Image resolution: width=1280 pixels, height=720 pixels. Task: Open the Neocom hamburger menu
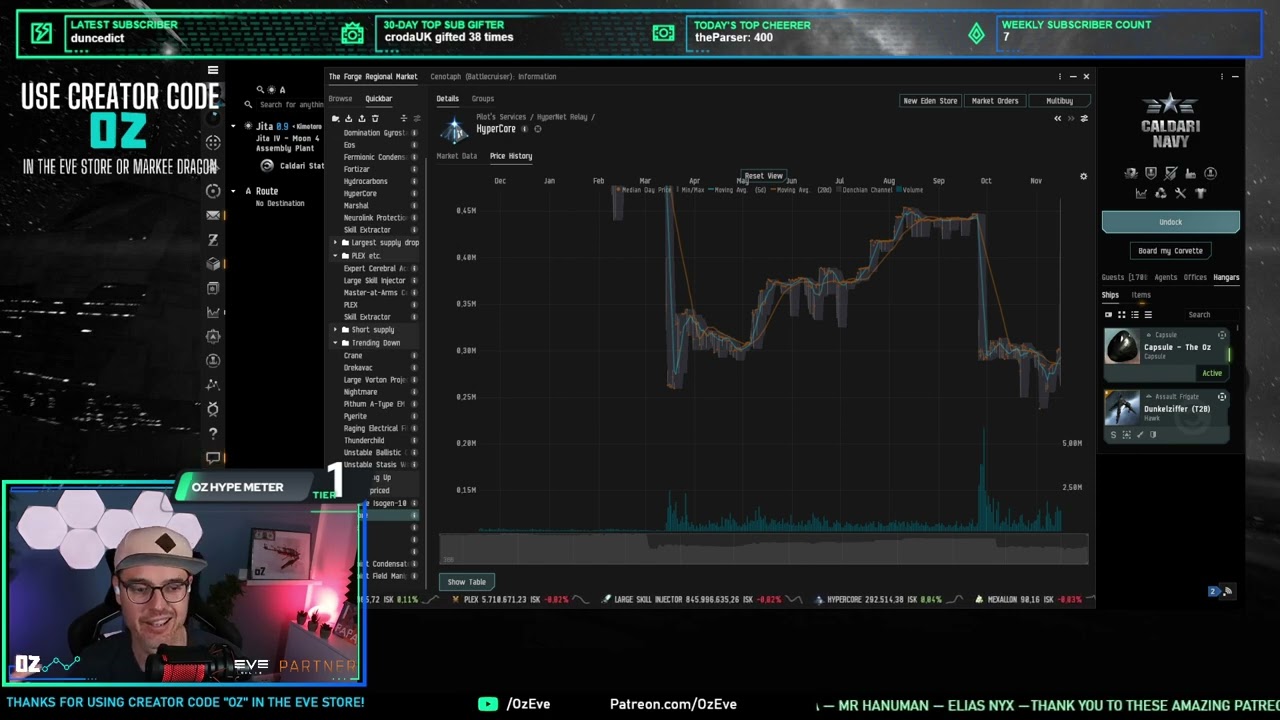213,70
